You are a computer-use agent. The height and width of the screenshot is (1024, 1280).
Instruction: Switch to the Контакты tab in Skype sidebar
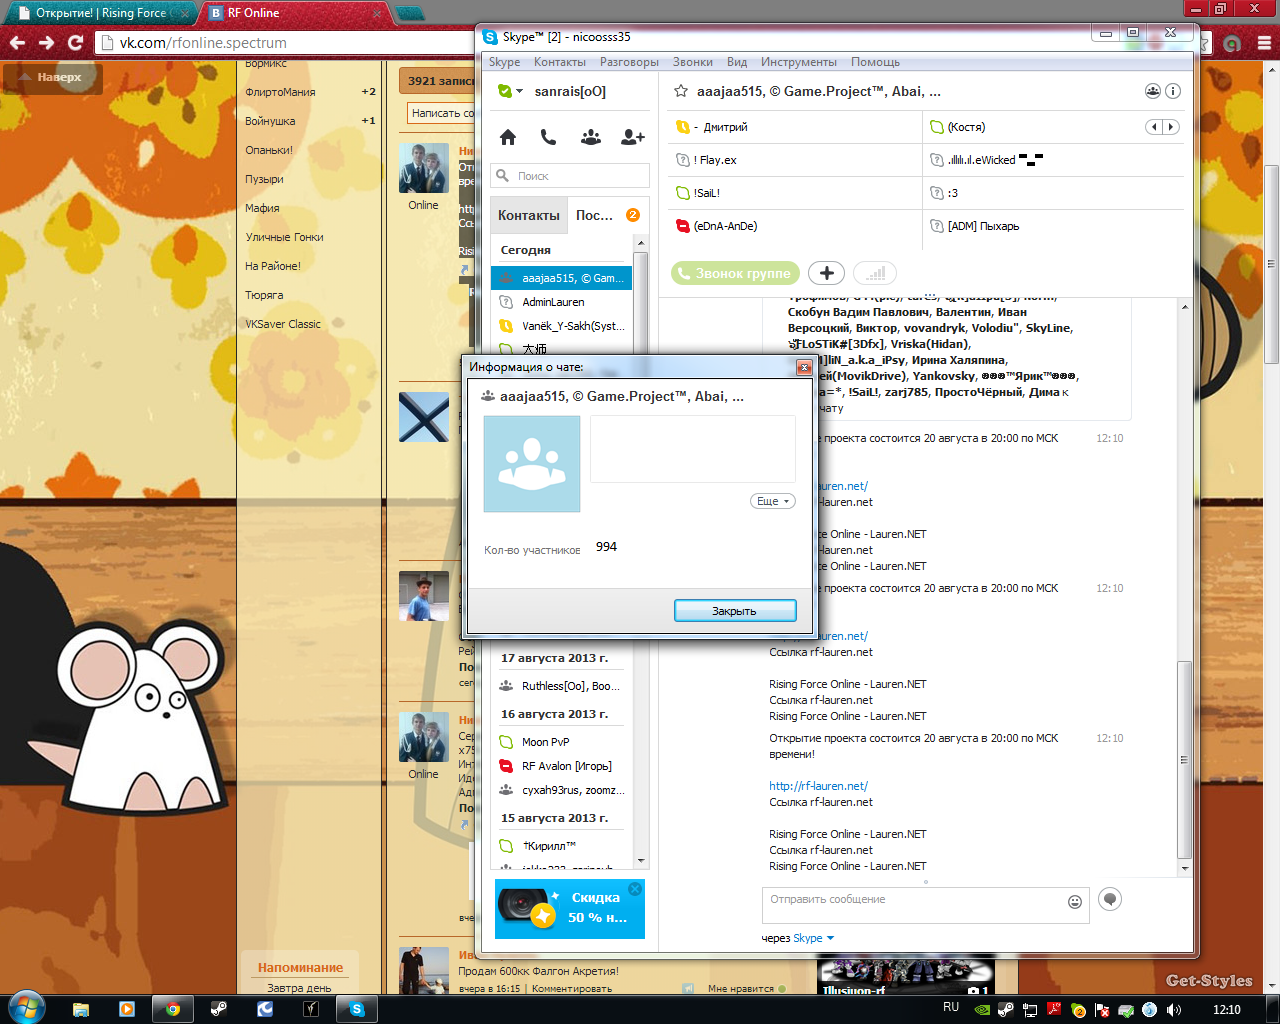tap(529, 215)
